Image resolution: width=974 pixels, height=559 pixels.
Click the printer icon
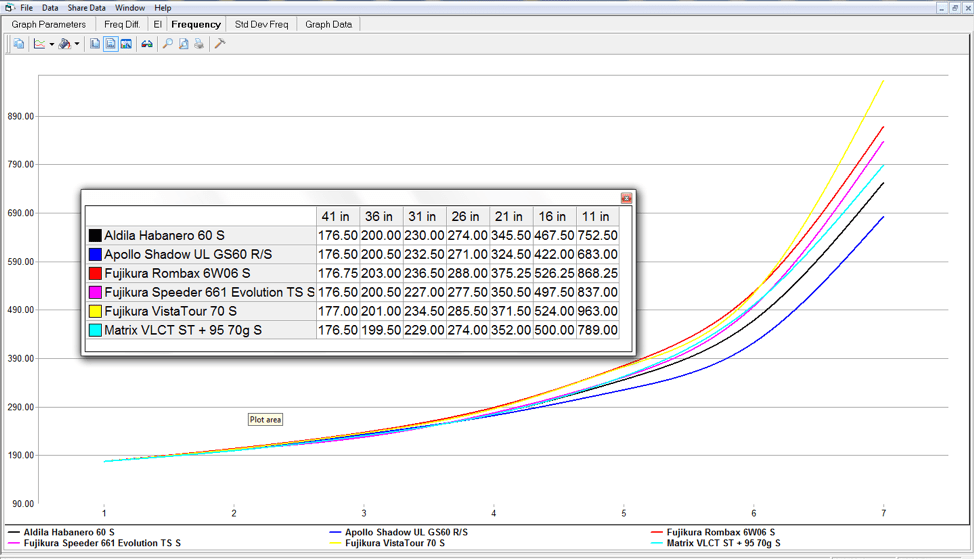tap(199, 44)
